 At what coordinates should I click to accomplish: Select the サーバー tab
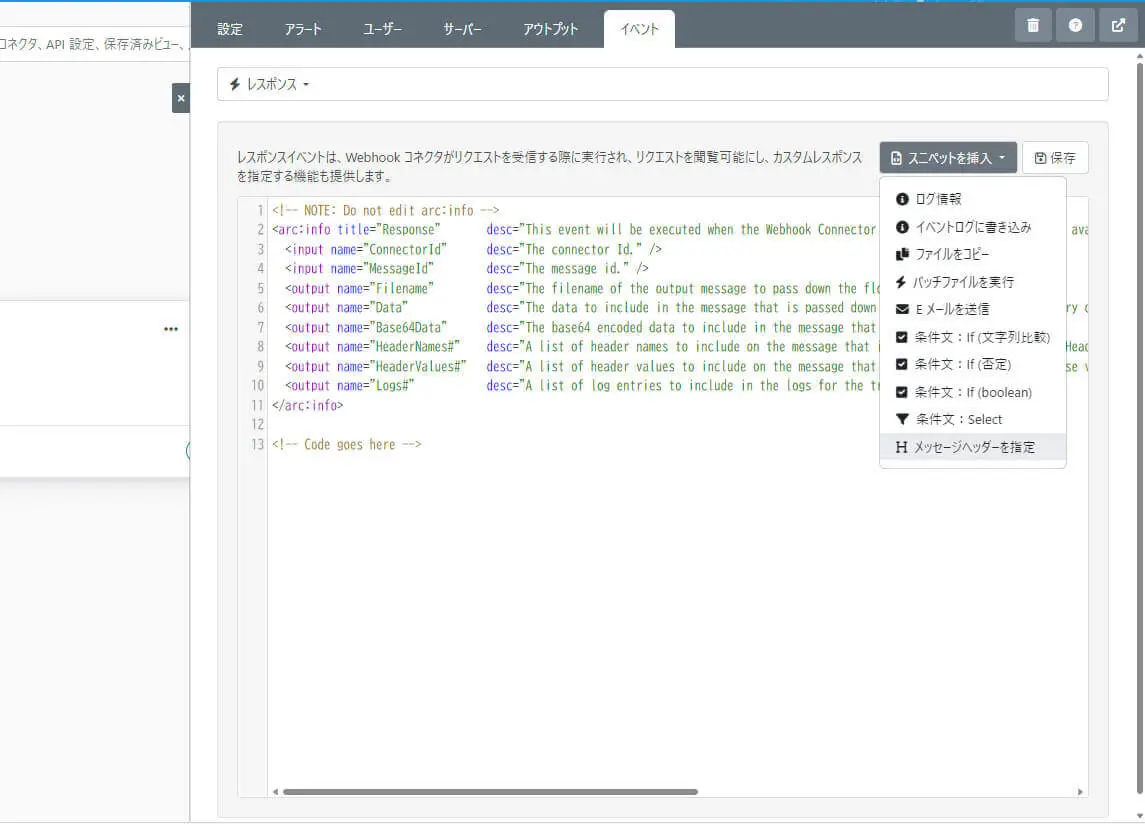462,29
